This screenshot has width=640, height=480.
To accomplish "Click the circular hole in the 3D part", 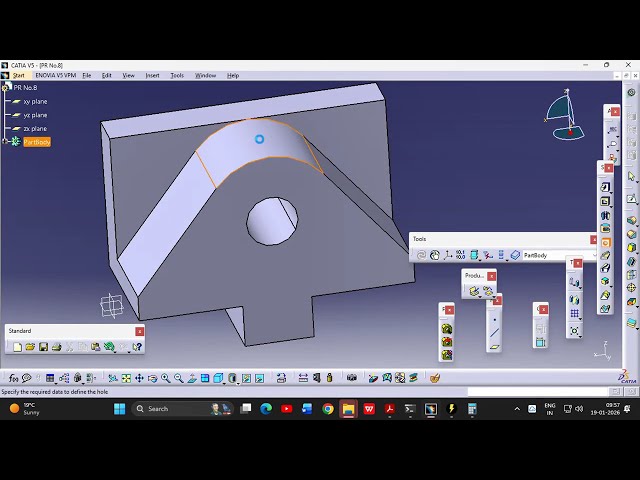I will [272, 221].
